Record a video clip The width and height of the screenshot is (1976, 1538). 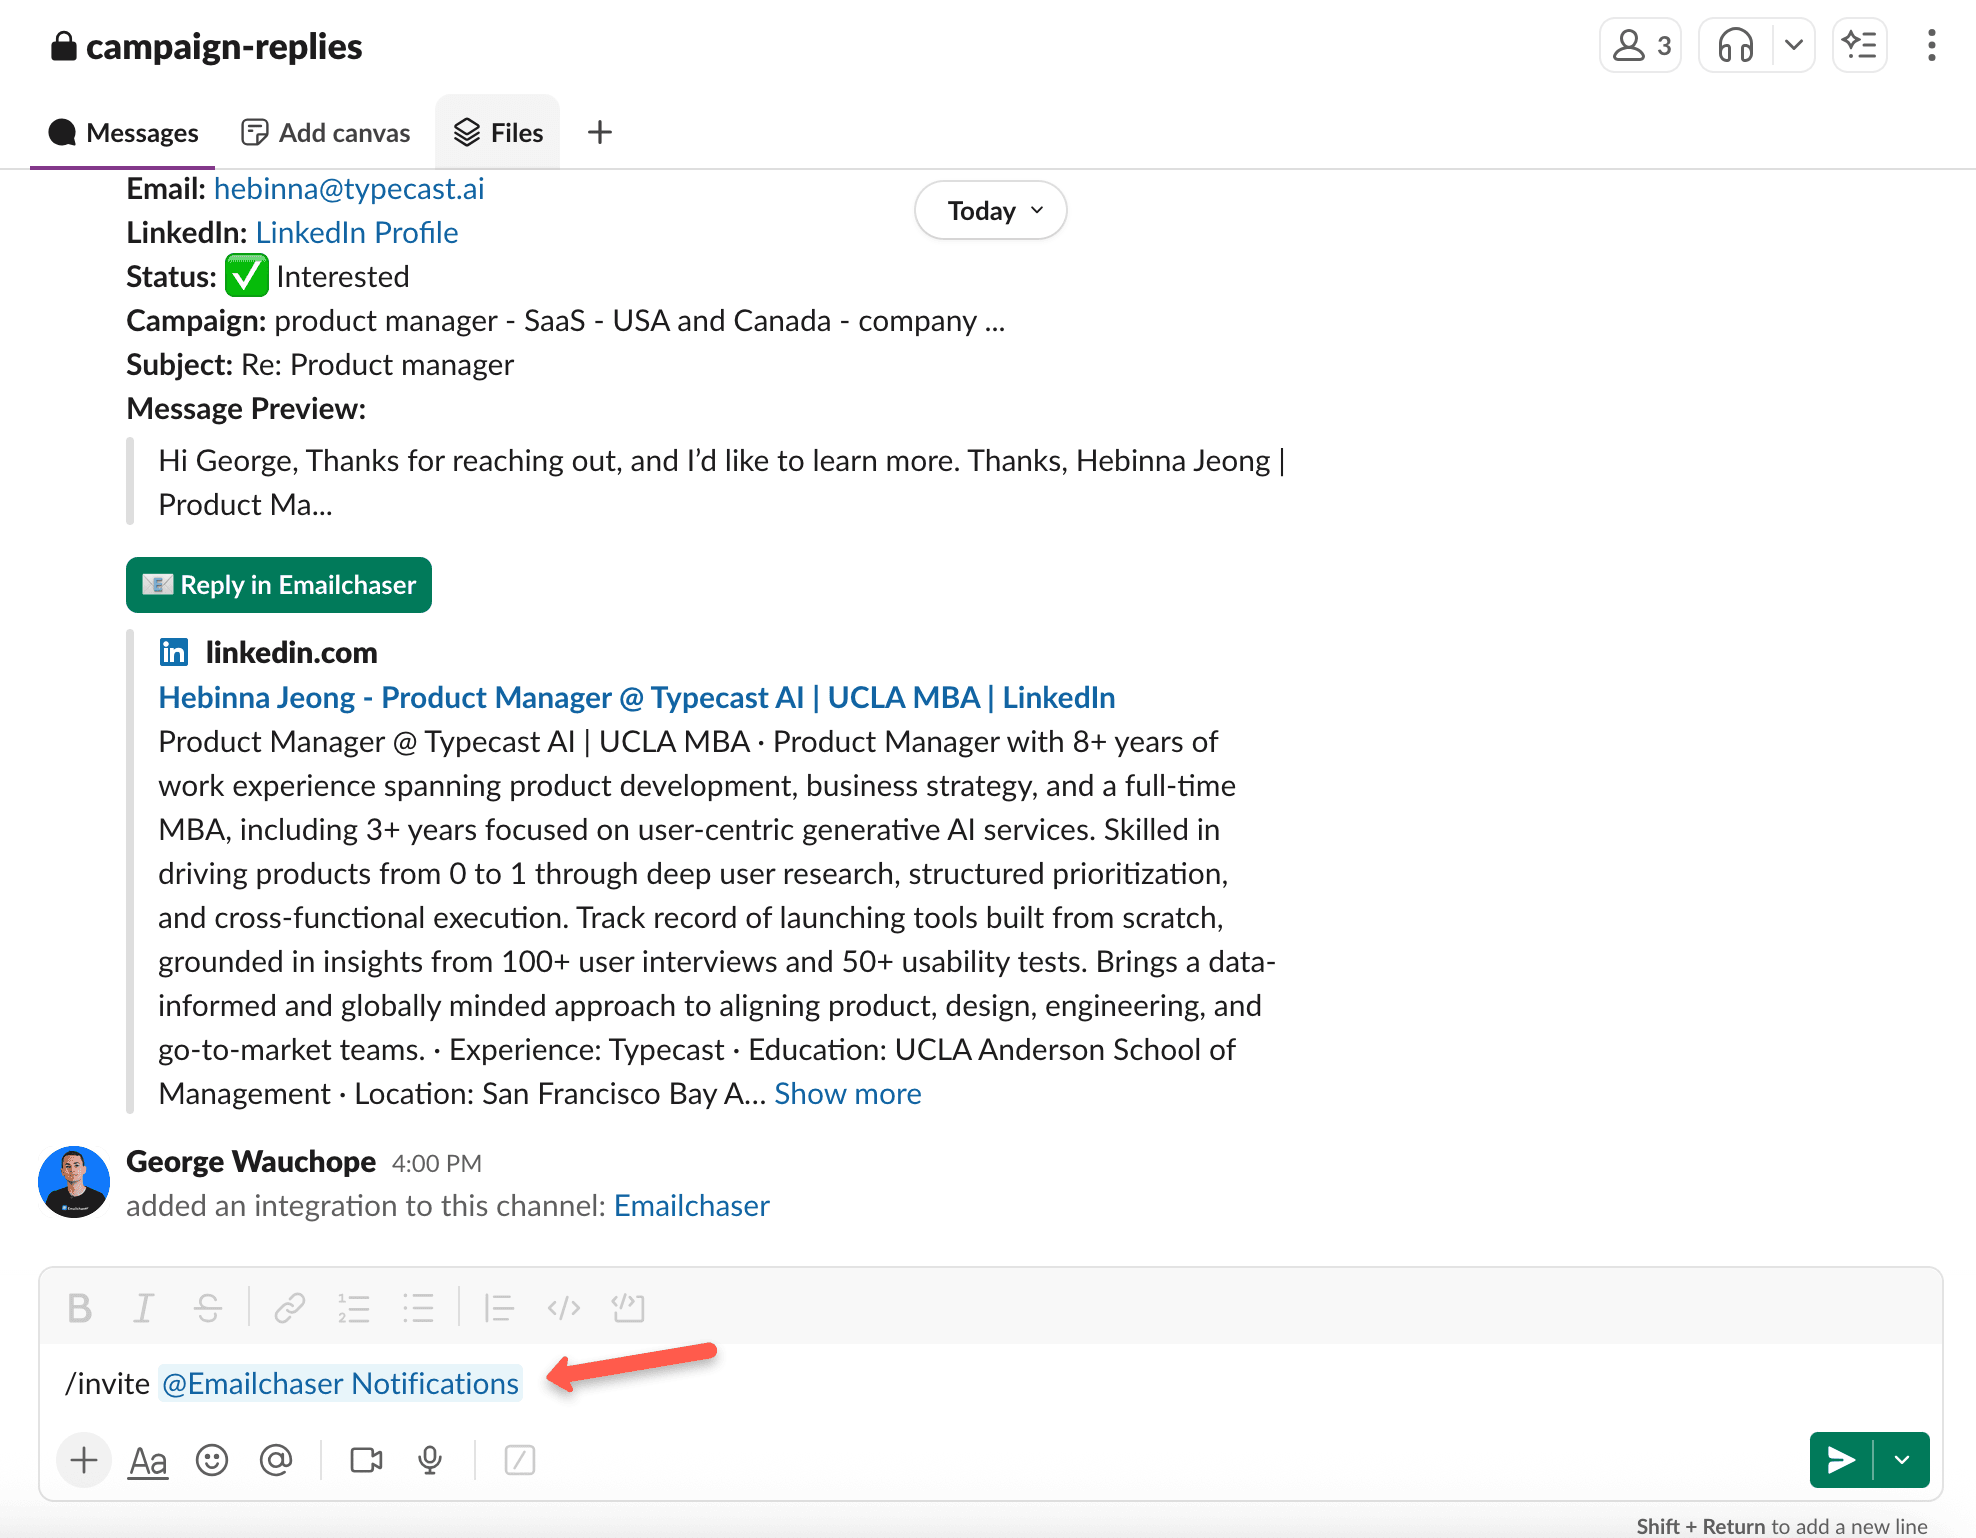pos(366,1461)
